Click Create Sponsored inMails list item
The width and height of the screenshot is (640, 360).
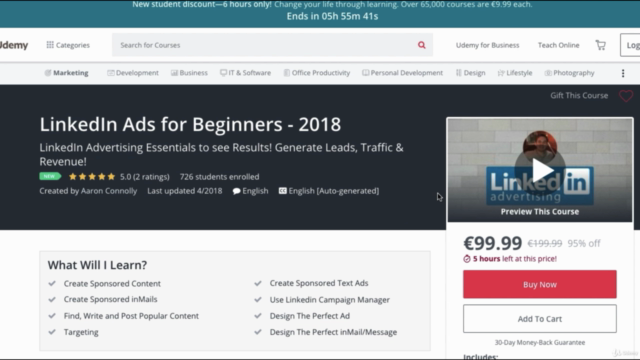tap(110, 299)
